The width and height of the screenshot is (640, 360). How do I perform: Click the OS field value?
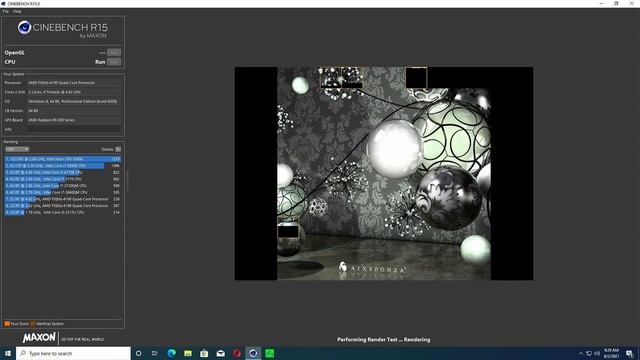(x=74, y=101)
